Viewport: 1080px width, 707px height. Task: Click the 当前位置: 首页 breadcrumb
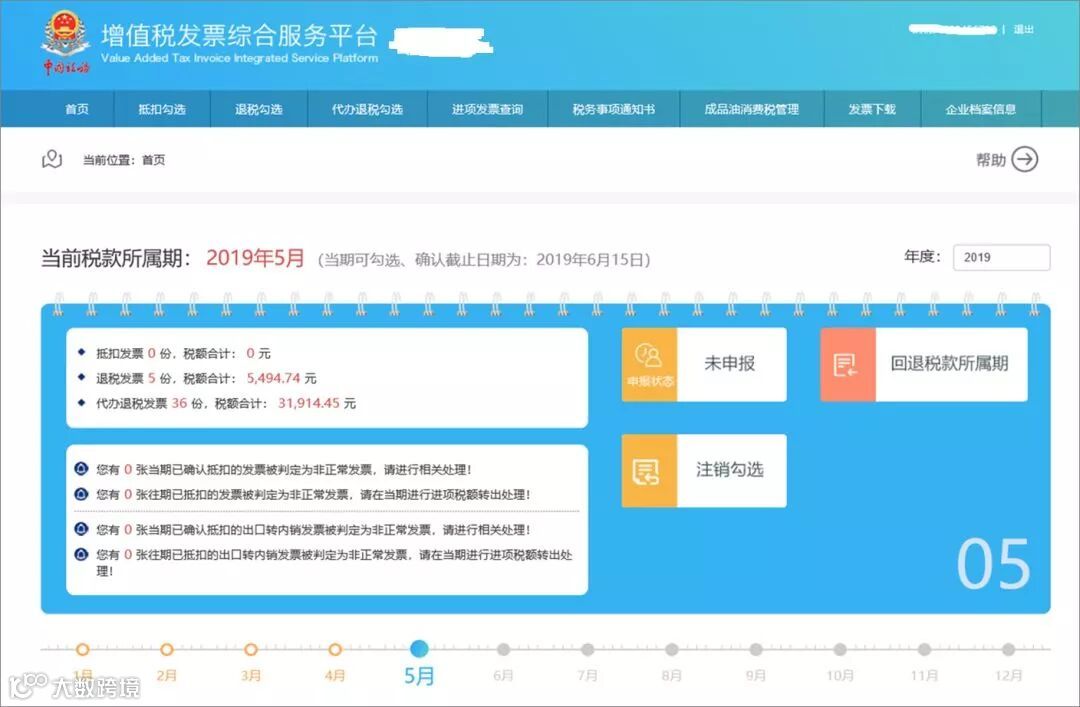(x=124, y=160)
